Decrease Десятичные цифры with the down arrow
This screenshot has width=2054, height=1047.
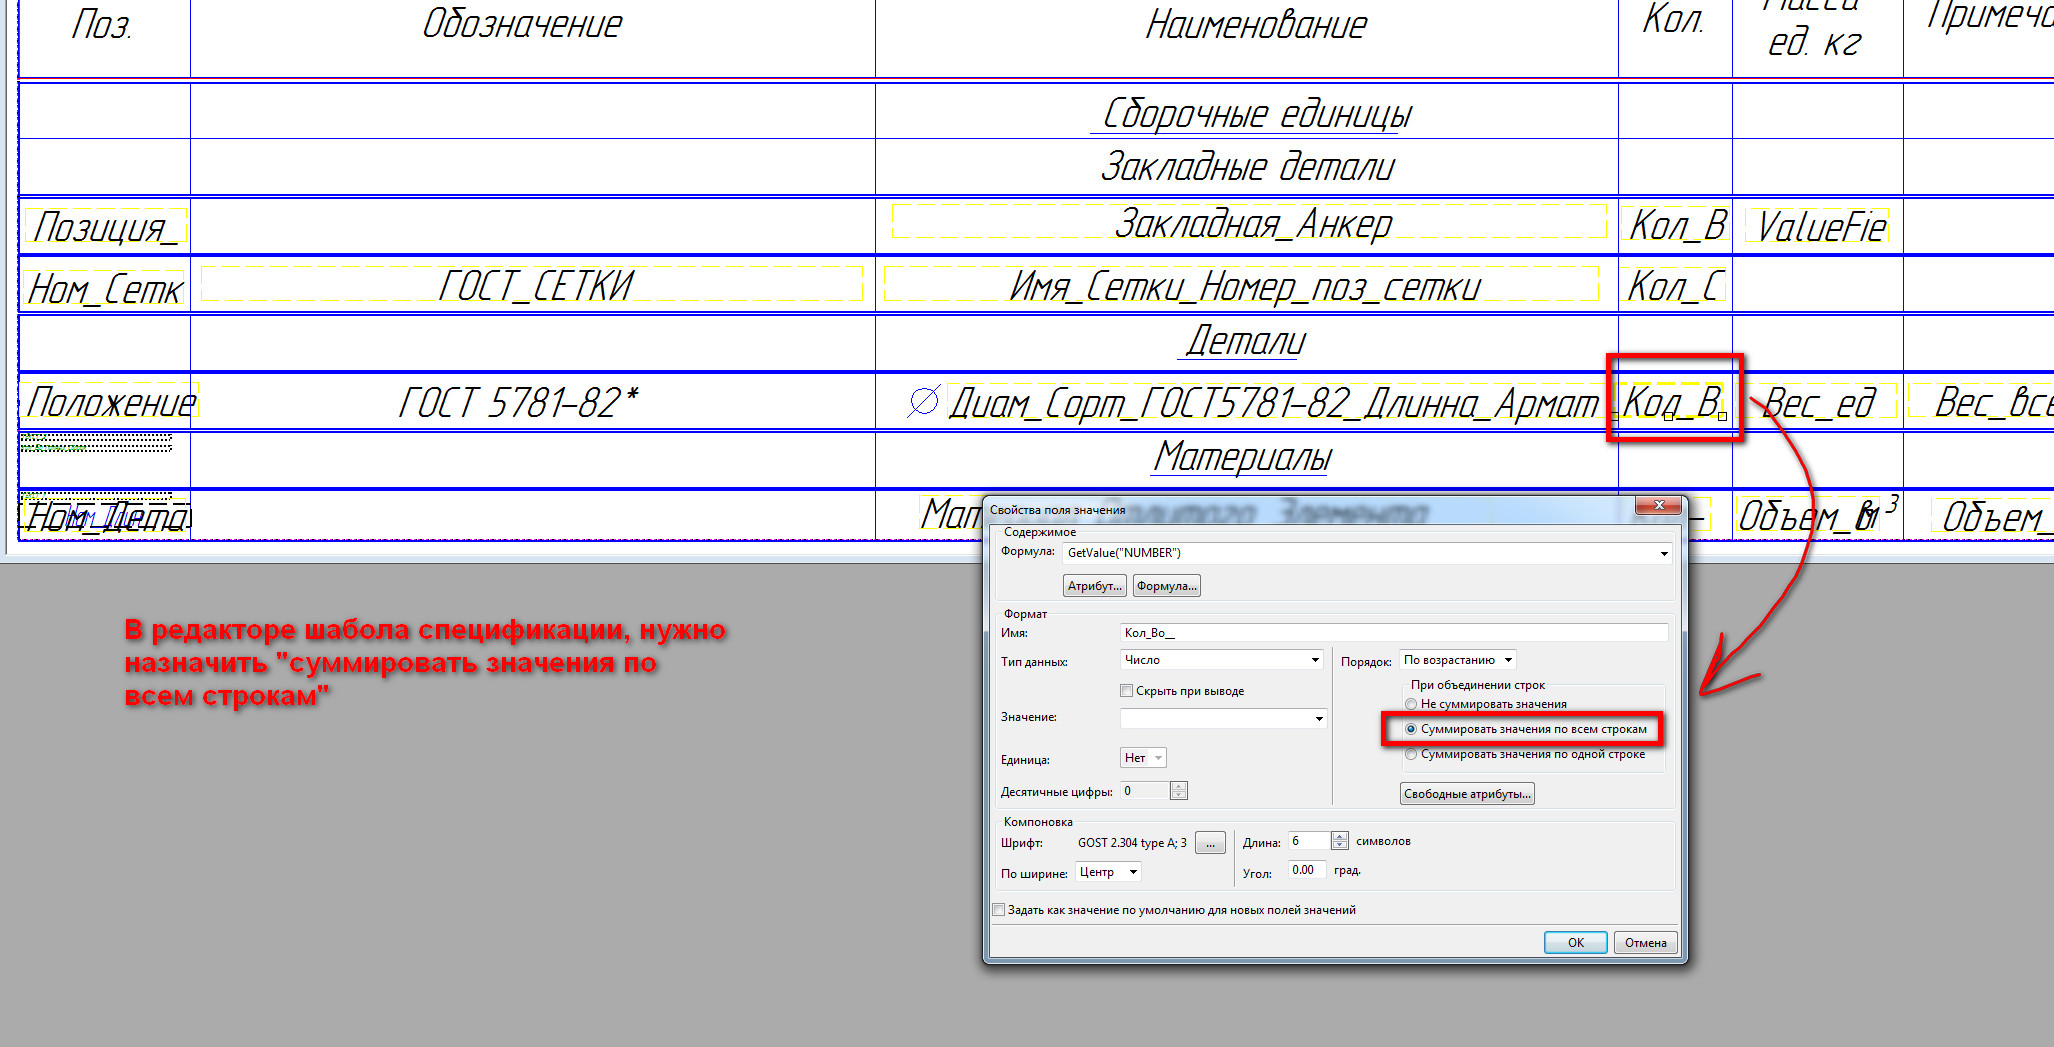click(1179, 795)
